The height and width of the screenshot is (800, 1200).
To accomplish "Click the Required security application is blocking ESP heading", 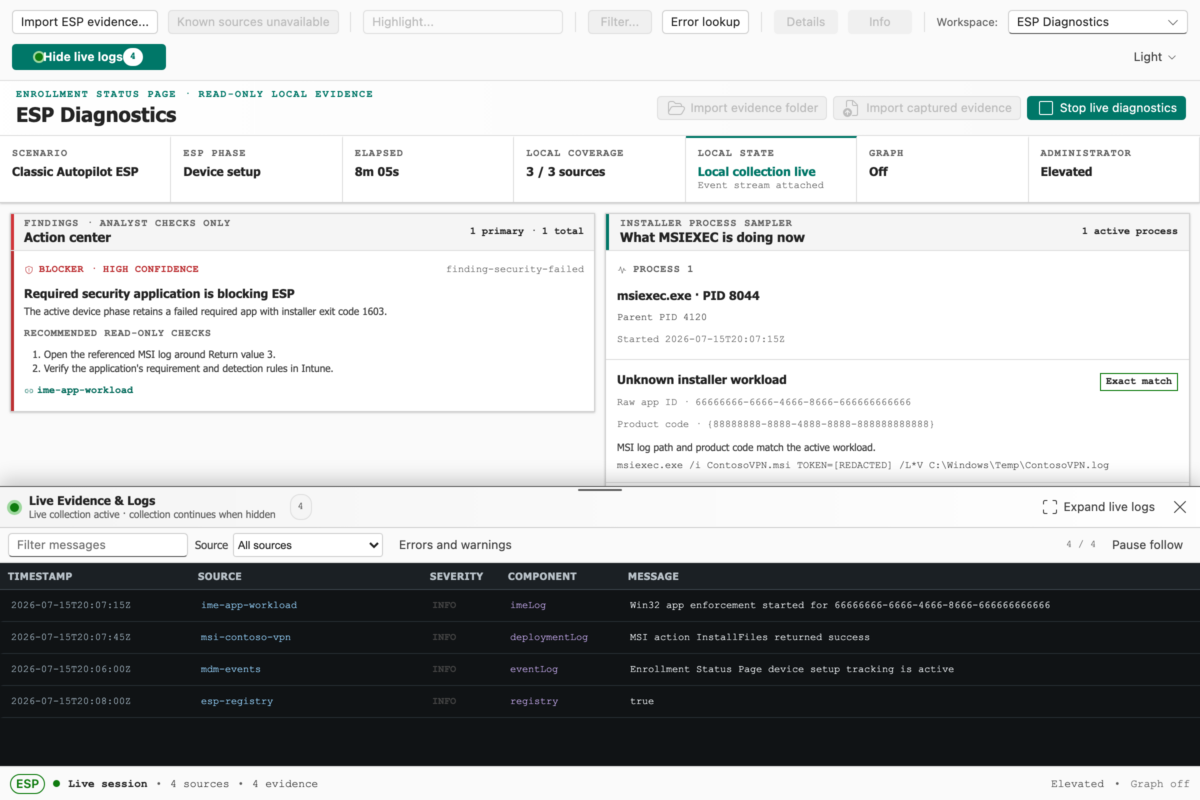I will [160, 294].
